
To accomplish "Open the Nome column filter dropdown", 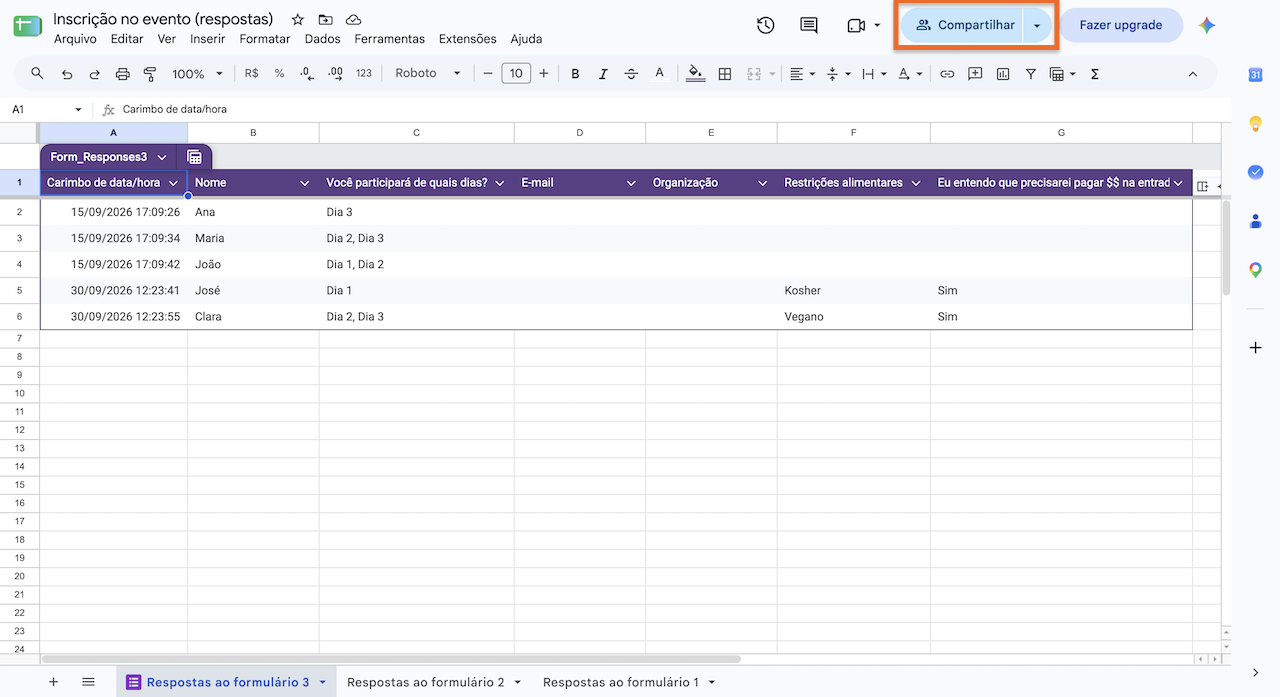I will click(305, 183).
